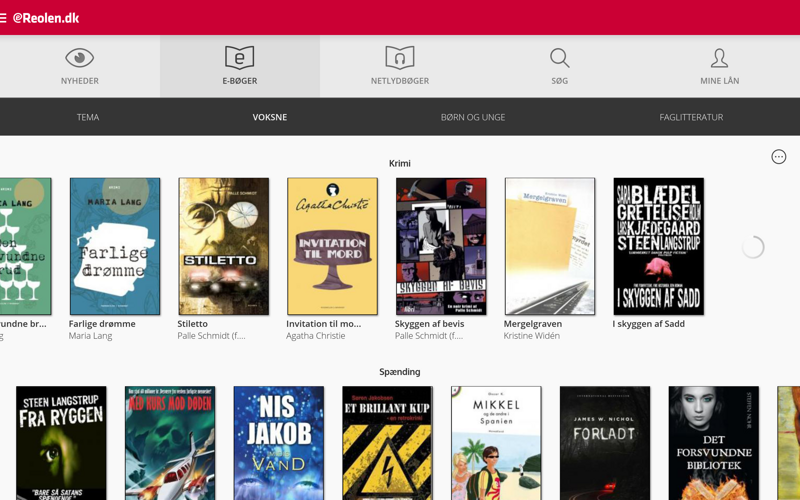
Task: Open the Mikkel og de andre i Spanien cover
Action: tap(496, 443)
